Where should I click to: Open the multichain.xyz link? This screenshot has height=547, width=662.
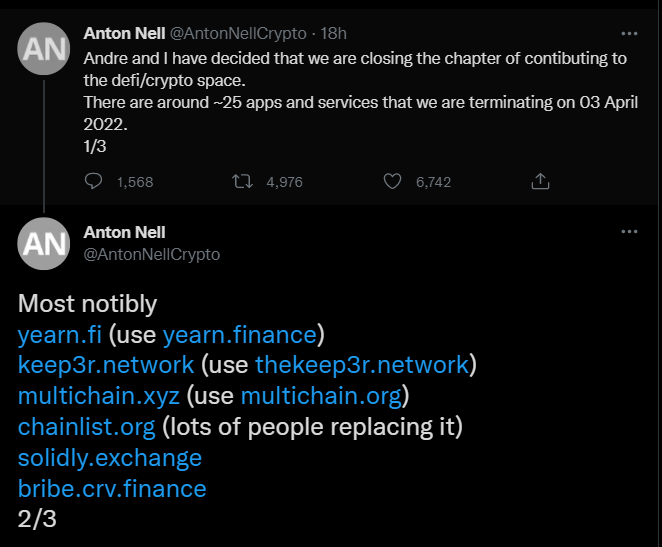pyautogui.click(x=99, y=396)
